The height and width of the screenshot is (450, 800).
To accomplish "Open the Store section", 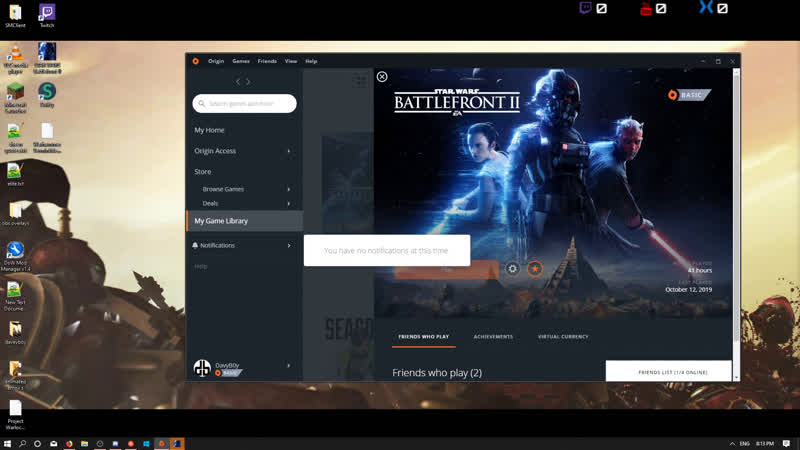I will pos(203,172).
